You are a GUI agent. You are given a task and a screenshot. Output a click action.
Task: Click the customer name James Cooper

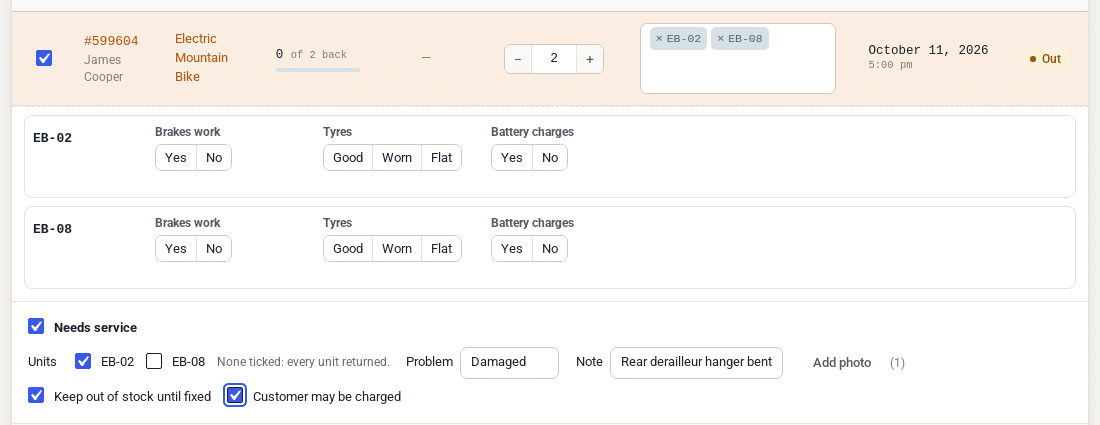coord(103,68)
